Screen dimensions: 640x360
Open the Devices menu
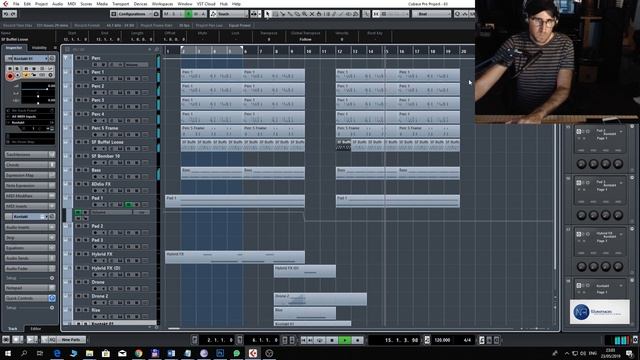click(140, 4)
